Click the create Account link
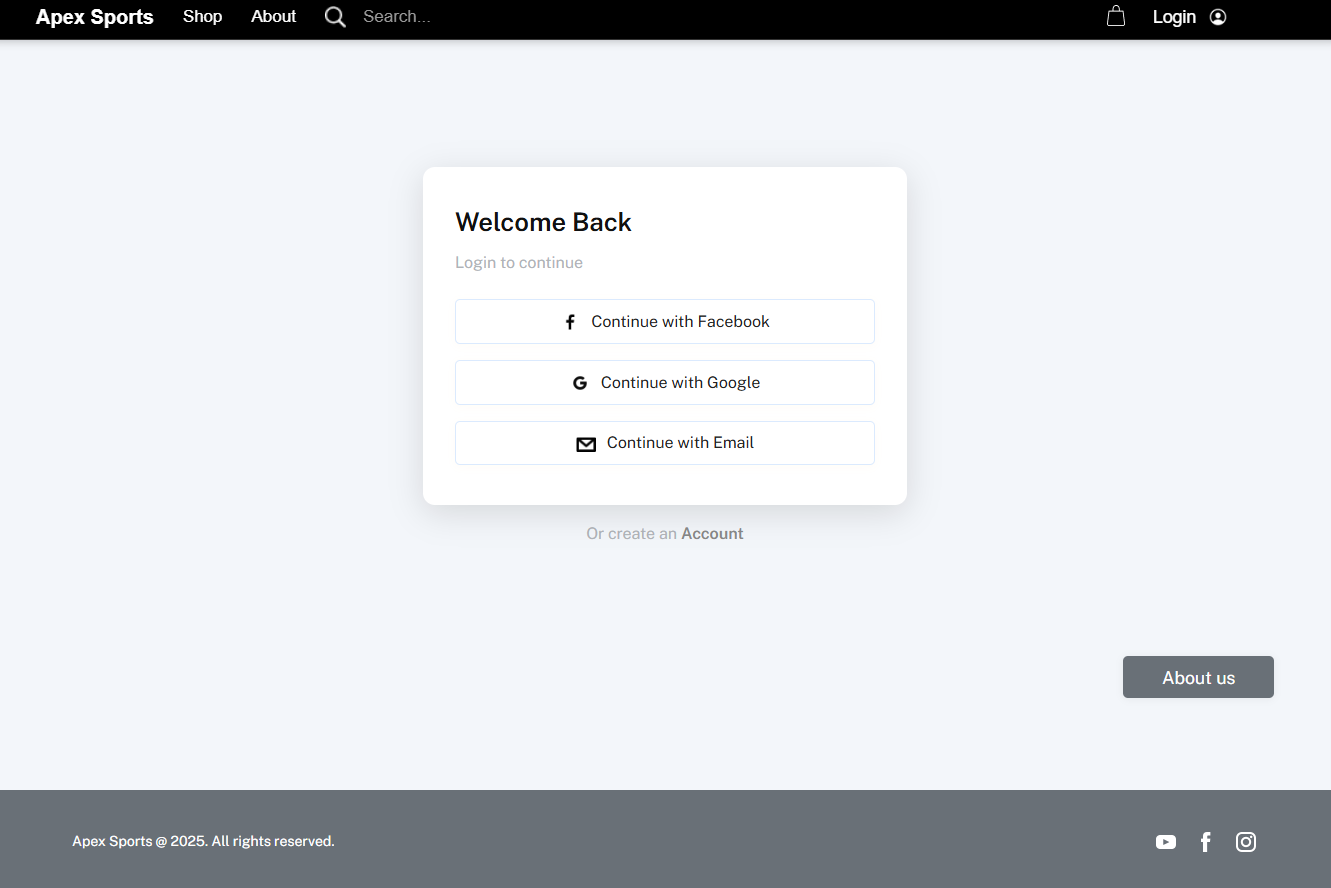The height and width of the screenshot is (888, 1331). point(712,534)
